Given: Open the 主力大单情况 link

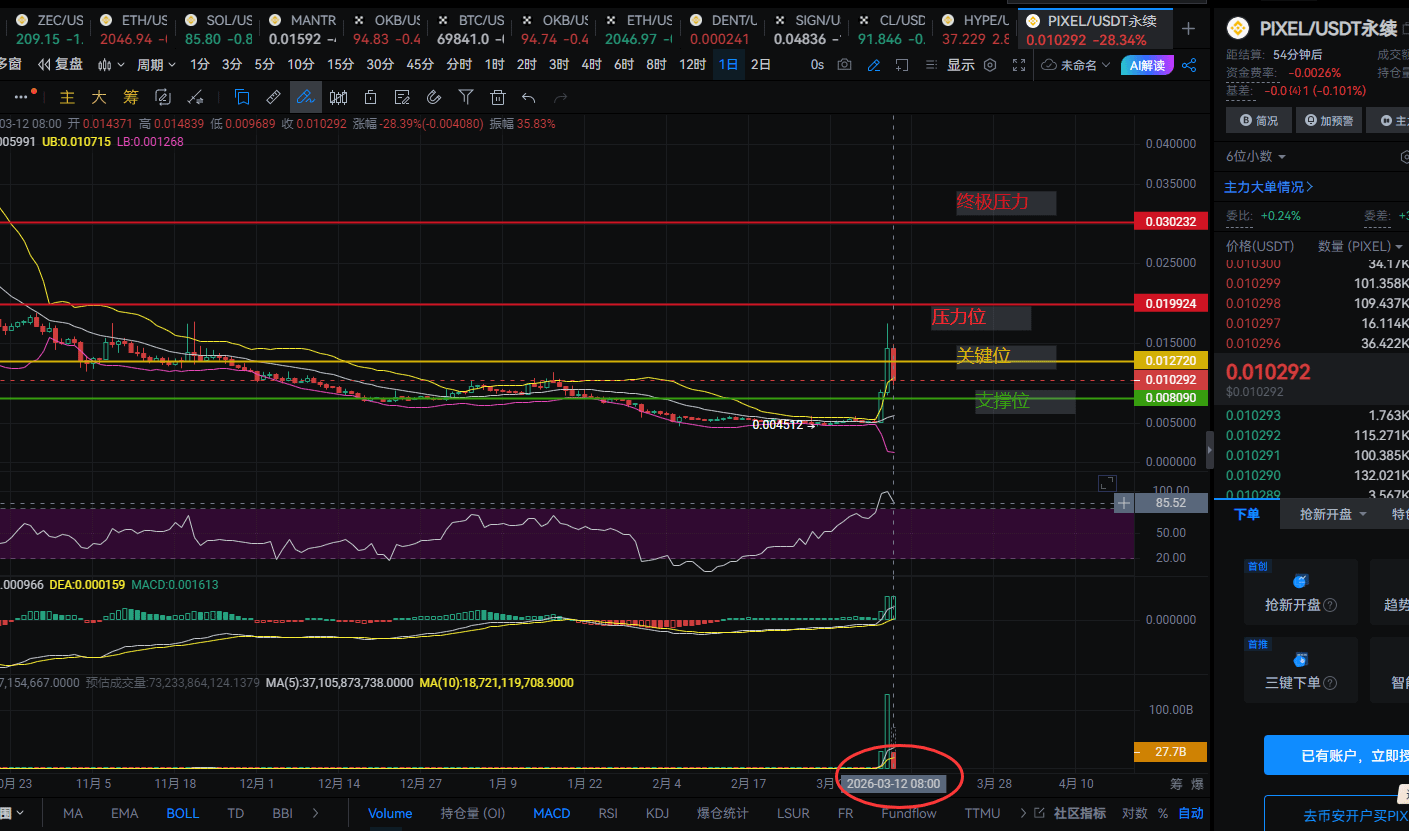Looking at the screenshot, I should (x=1269, y=187).
